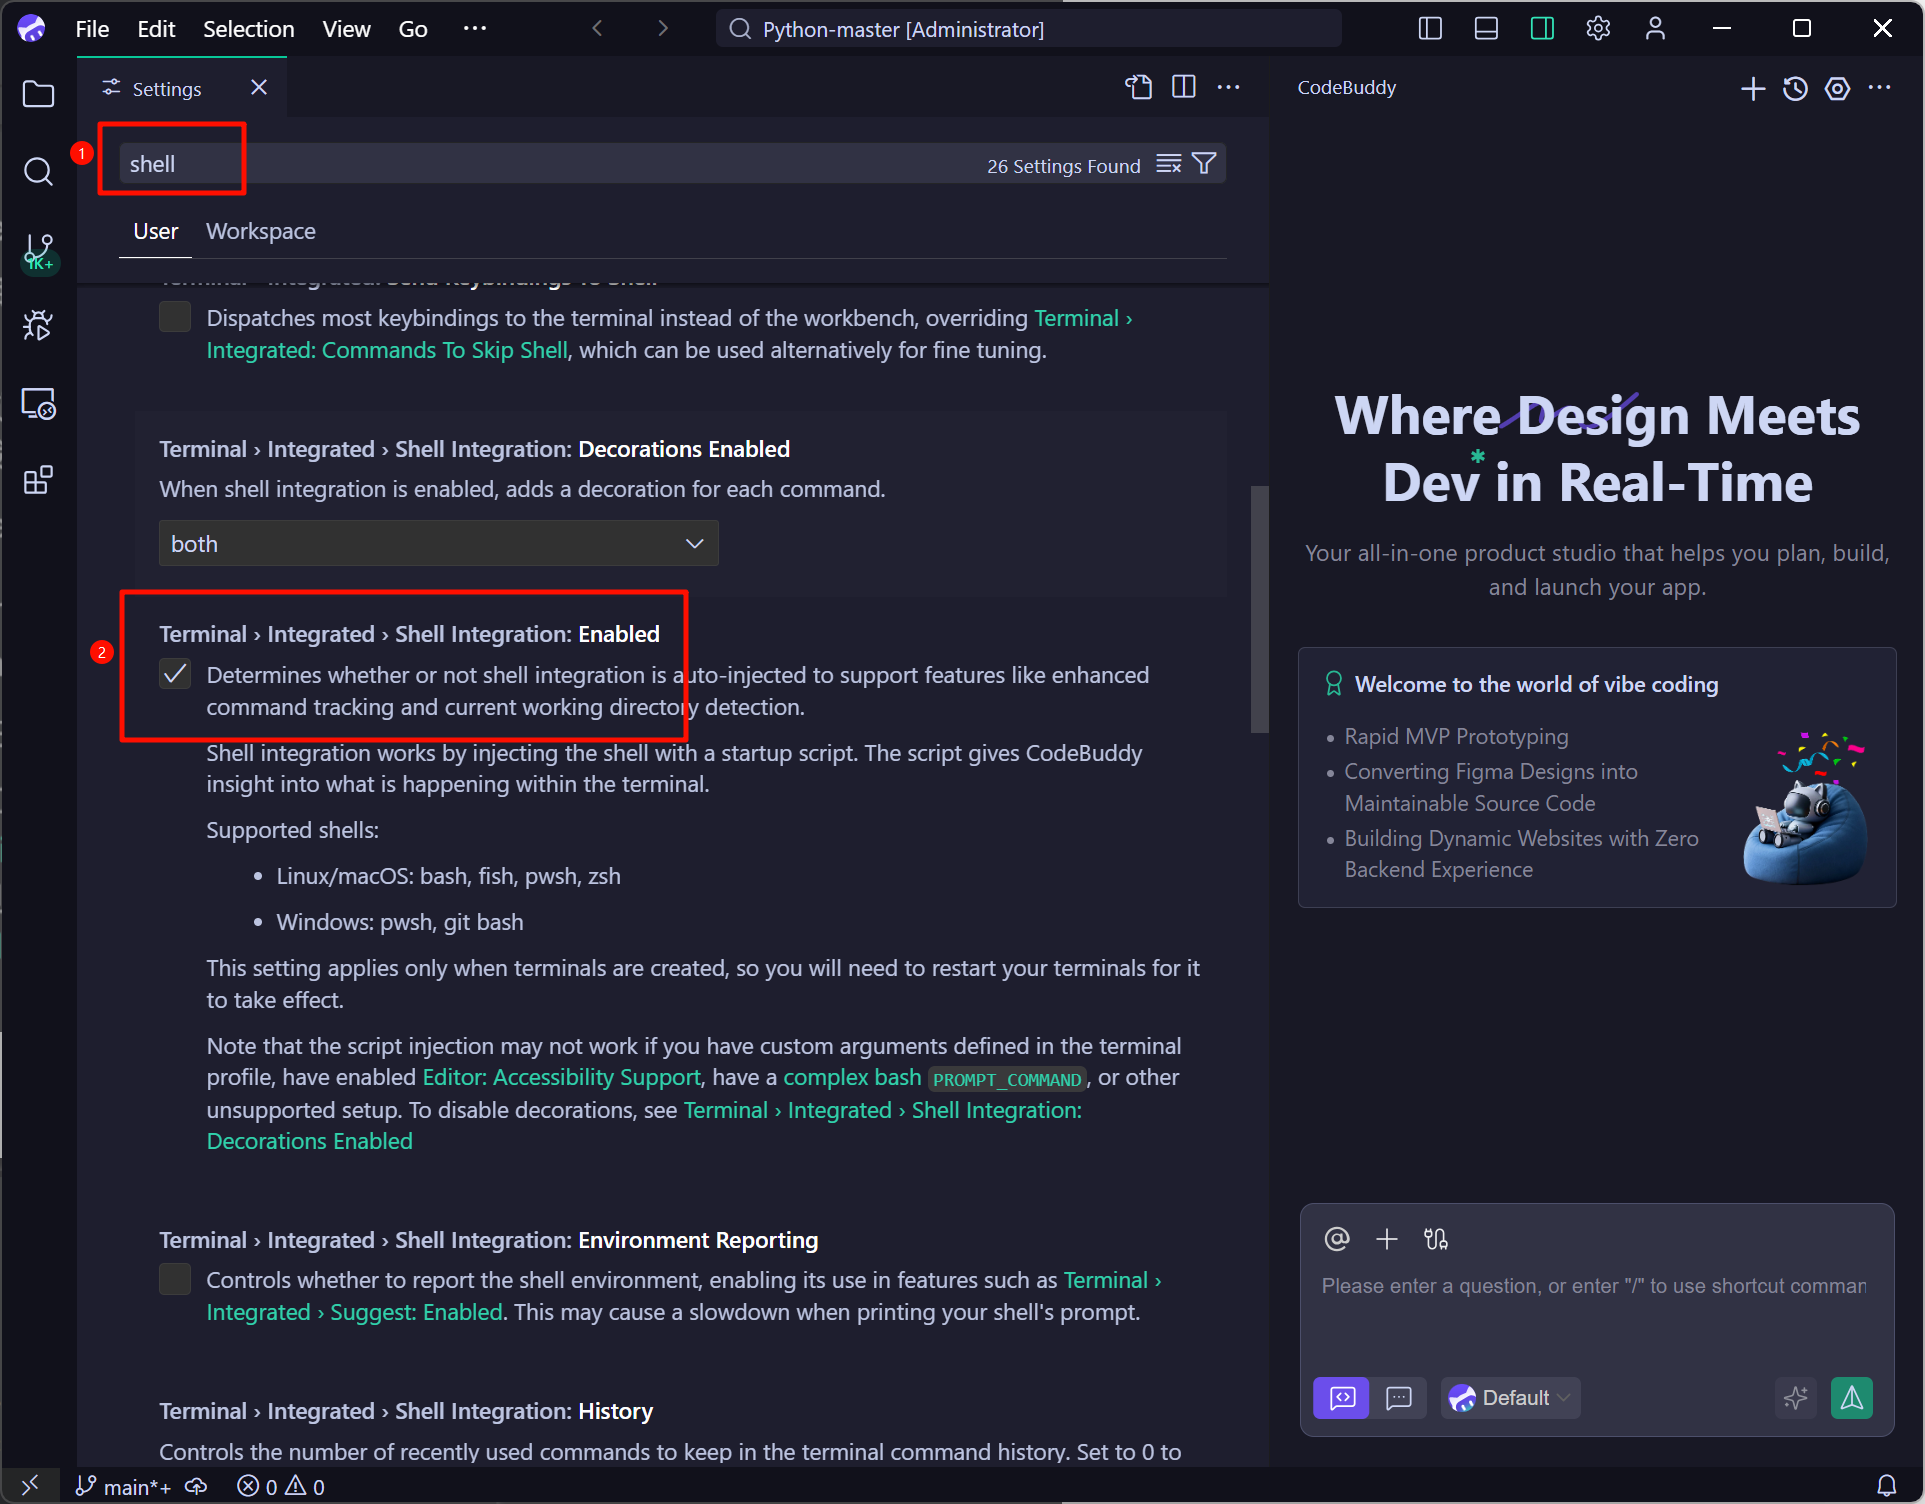Open the 'complex bash' link
The width and height of the screenshot is (1925, 1504).
pos(851,1078)
